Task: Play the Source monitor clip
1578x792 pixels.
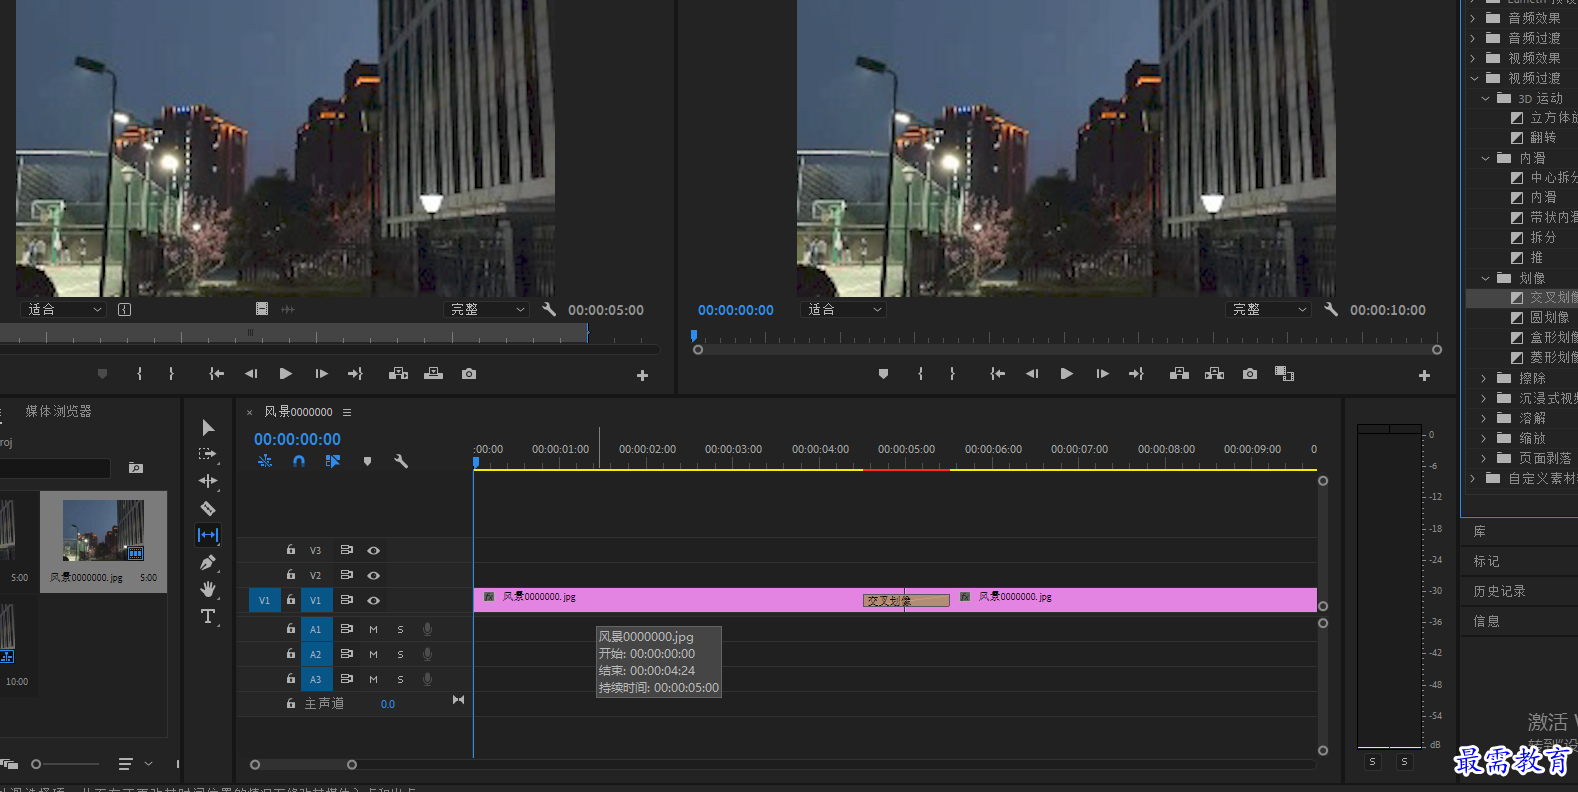Action: (286, 374)
